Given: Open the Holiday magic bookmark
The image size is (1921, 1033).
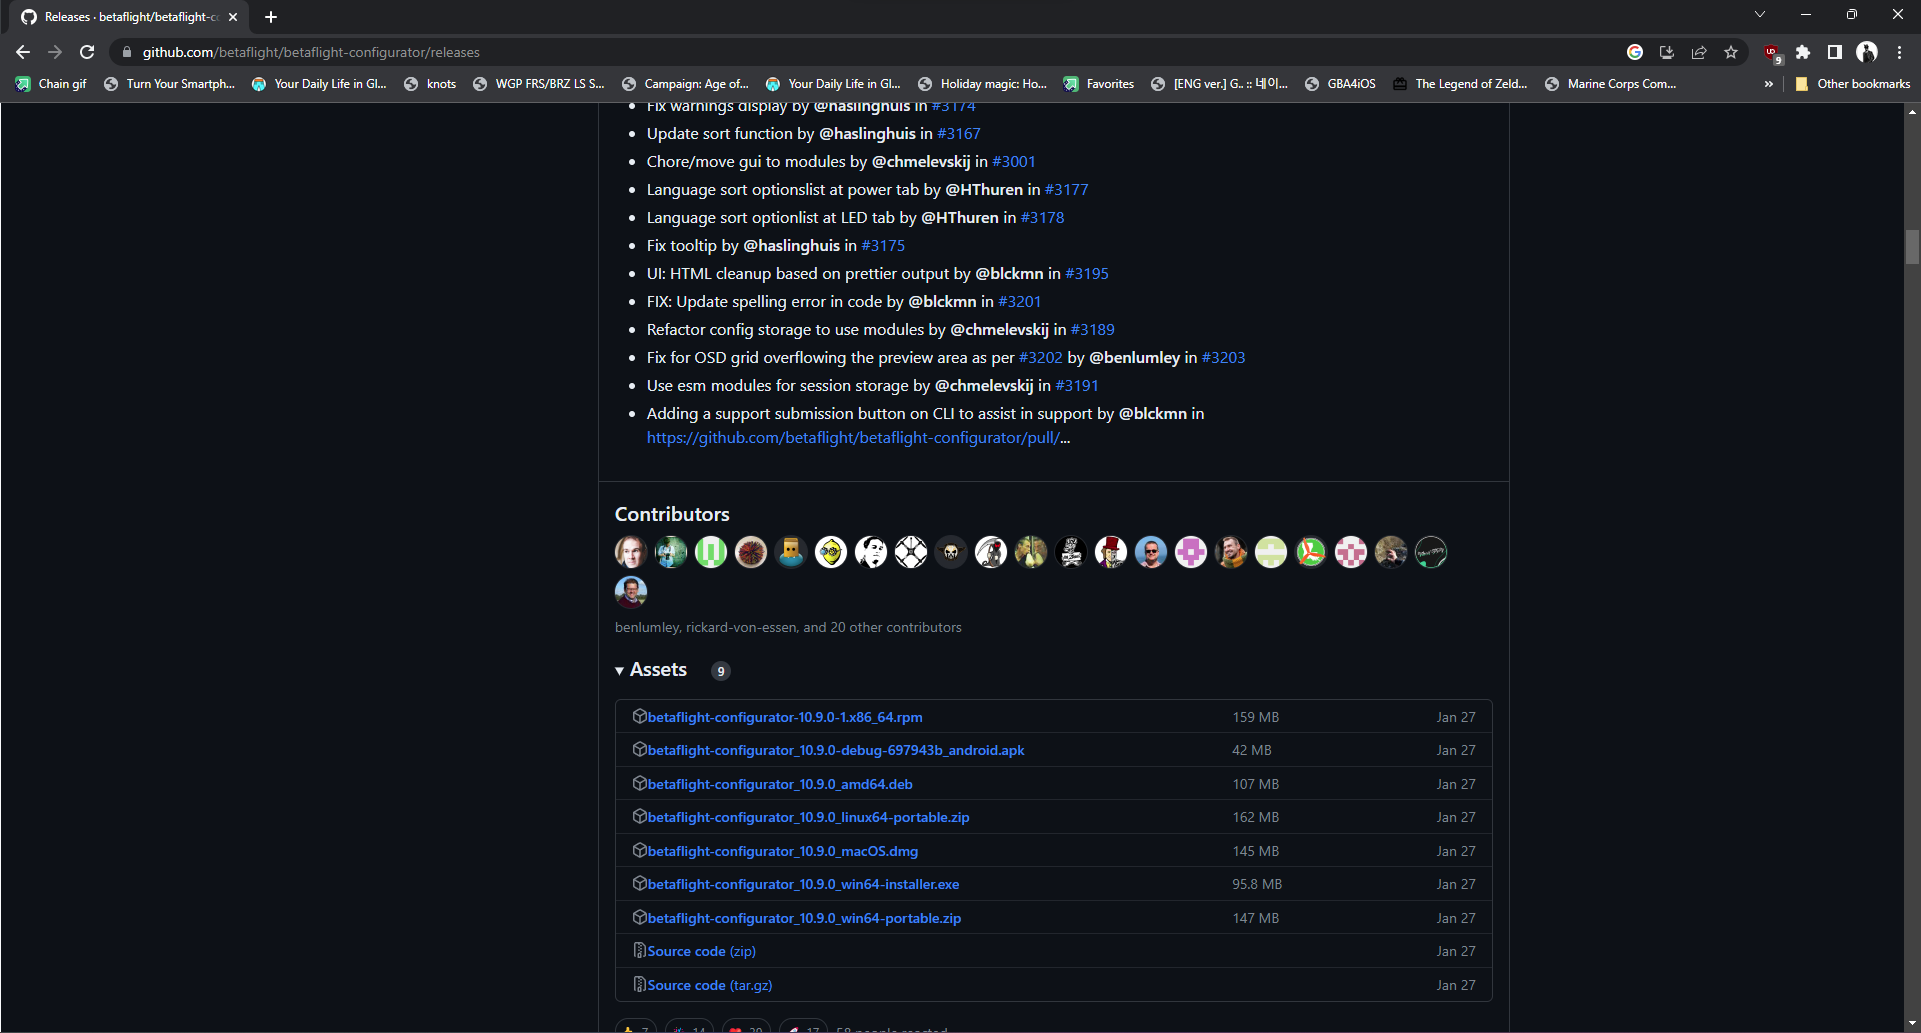Looking at the screenshot, I should tap(983, 84).
